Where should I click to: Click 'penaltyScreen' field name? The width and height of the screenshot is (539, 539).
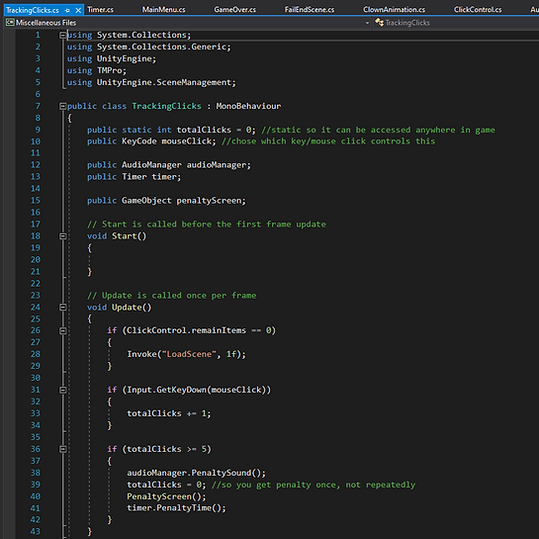(209, 201)
